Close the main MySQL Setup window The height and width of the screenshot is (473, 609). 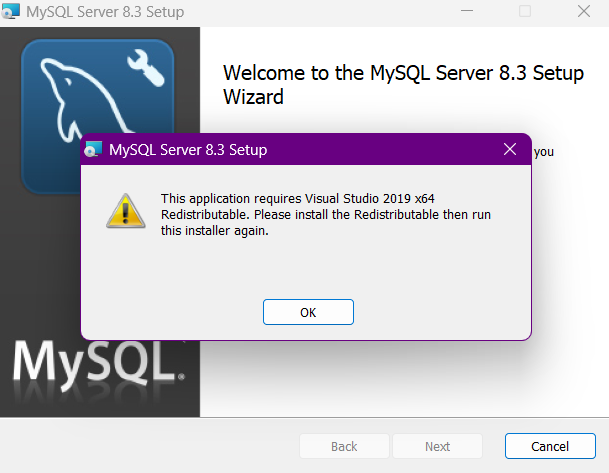584,11
